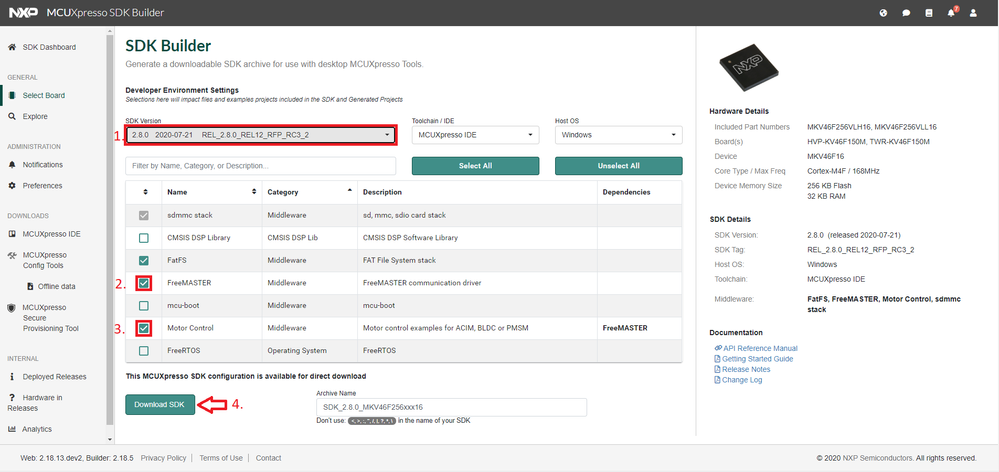This screenshot has height=472, width=999.
Task: Click the Archive Name input field
Action: coord(451,407)
